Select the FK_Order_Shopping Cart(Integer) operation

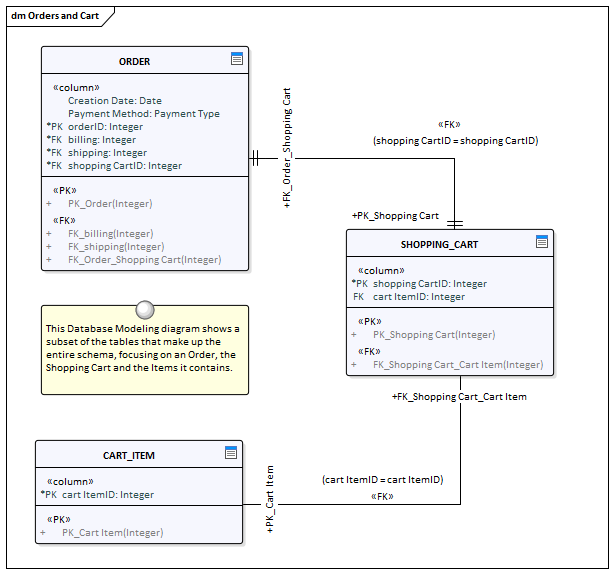click(144, 259)
